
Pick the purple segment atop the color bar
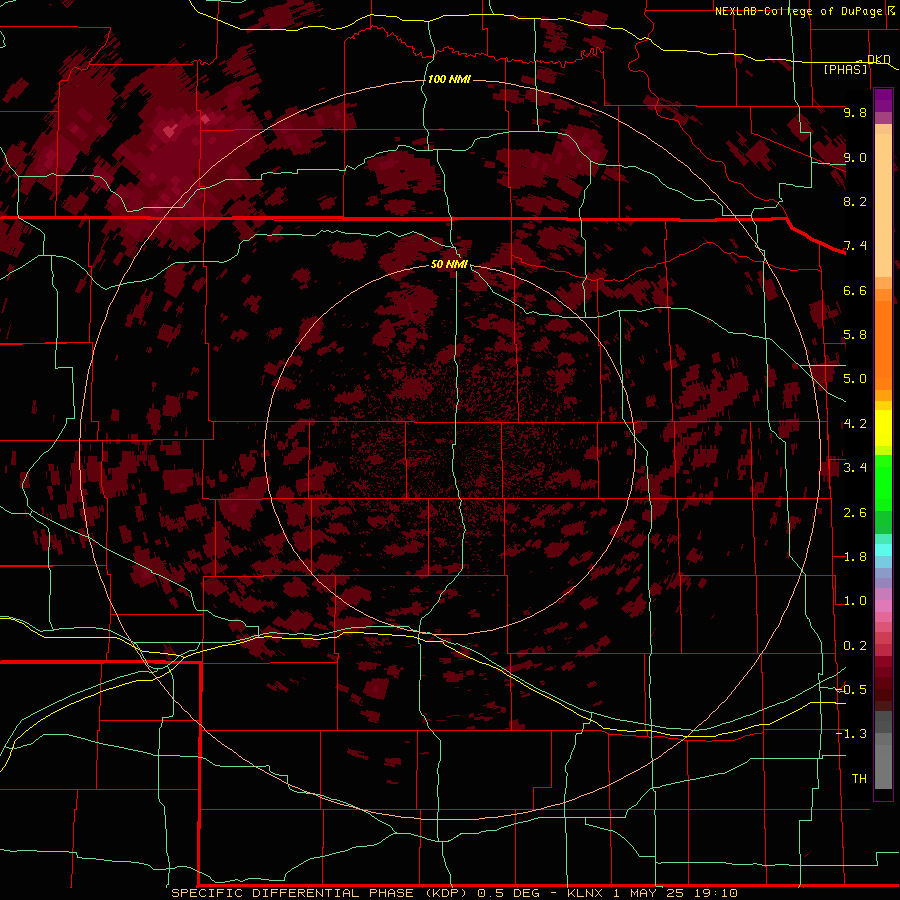883,100
